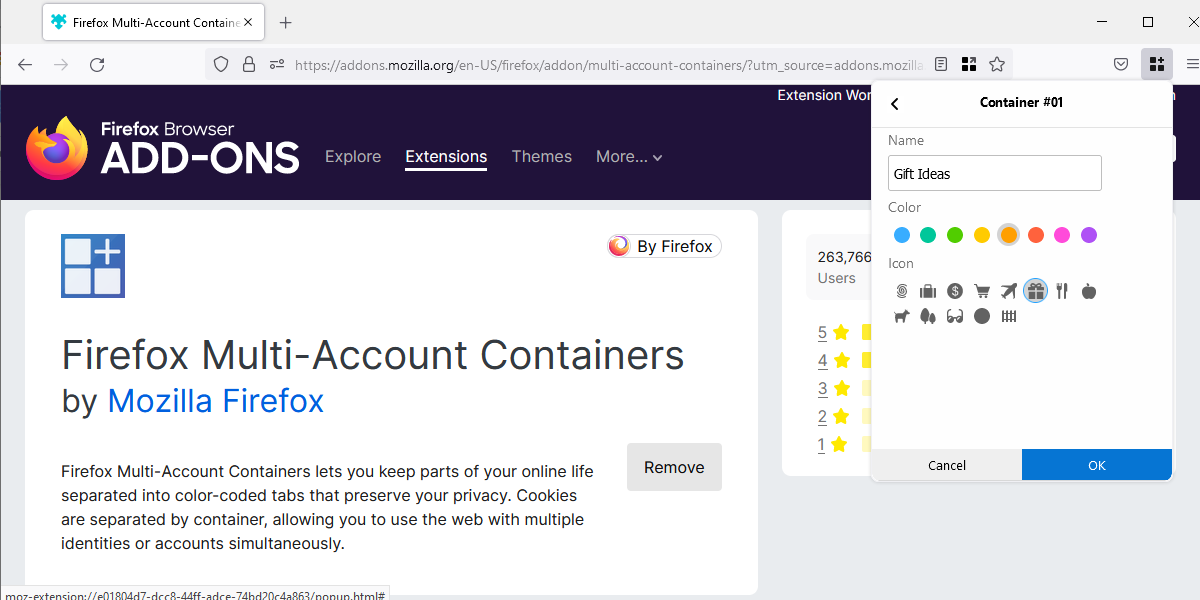Toggle reader view in the address bar
This screenshot has width=1200, height=600.
tap(941, 64)
